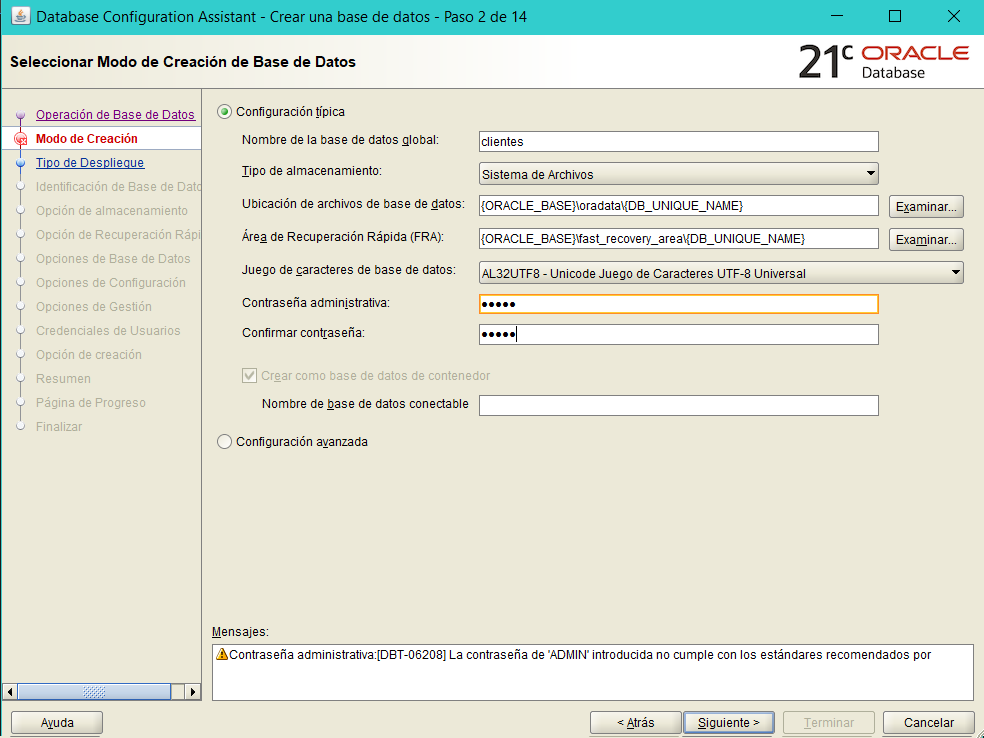
Task: Click the disabled Identificación de Base de Datos step
Action: pyautogui.click(x=118, y=187)
